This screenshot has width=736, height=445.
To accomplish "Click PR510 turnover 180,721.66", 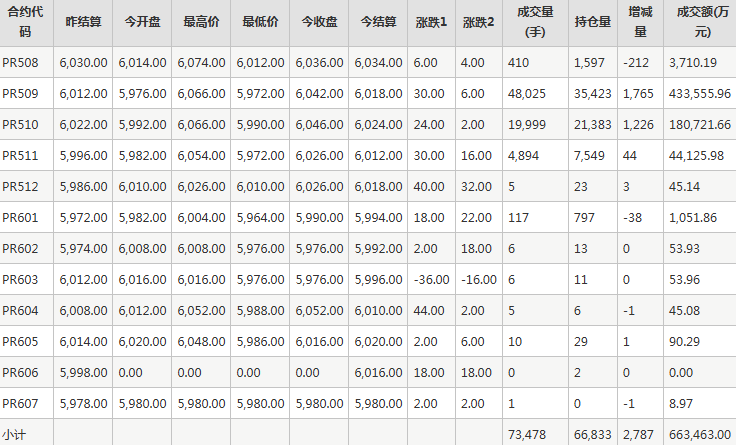I will [700, 124].
